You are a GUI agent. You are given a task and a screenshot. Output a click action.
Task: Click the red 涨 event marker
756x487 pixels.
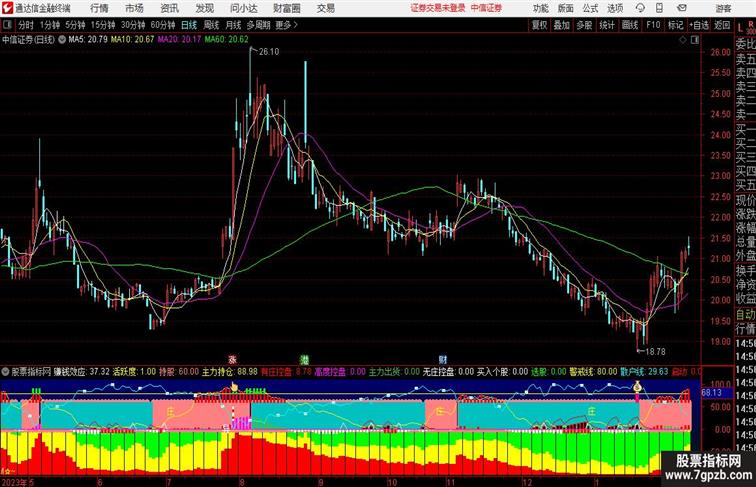click(232, 360)
